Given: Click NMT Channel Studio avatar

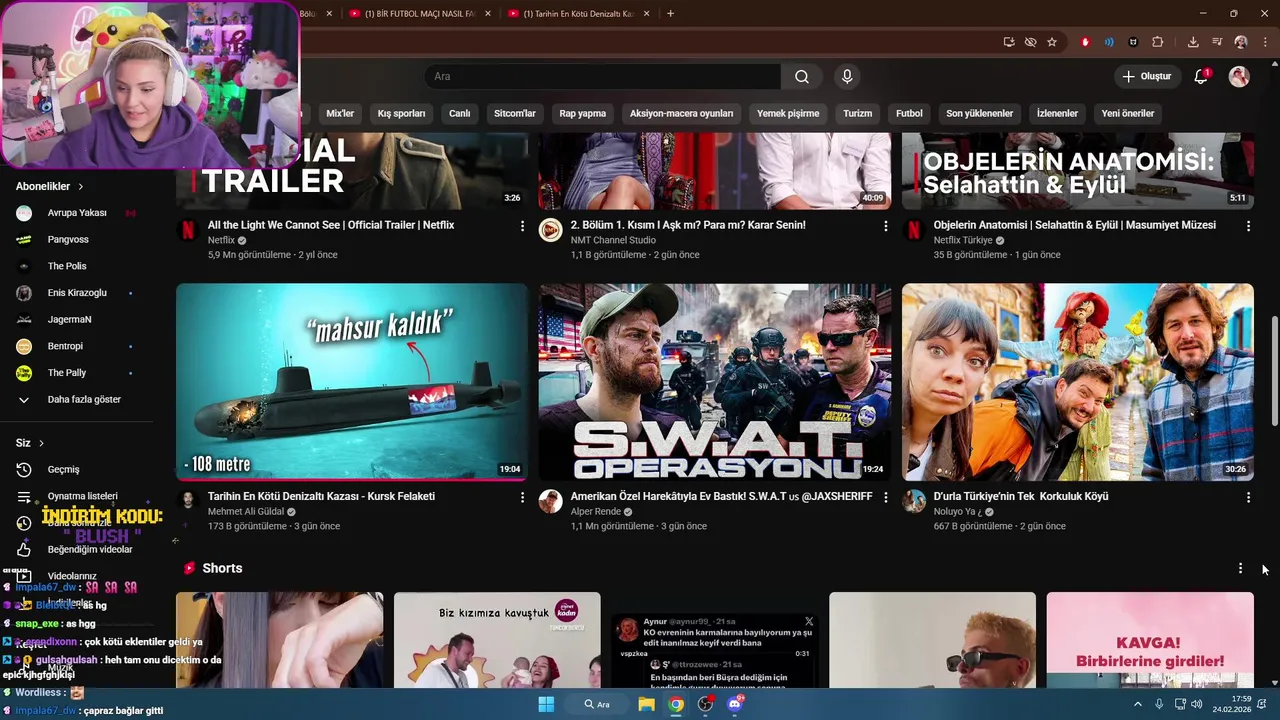Looking at the screenshot, I should click(550, 230).
